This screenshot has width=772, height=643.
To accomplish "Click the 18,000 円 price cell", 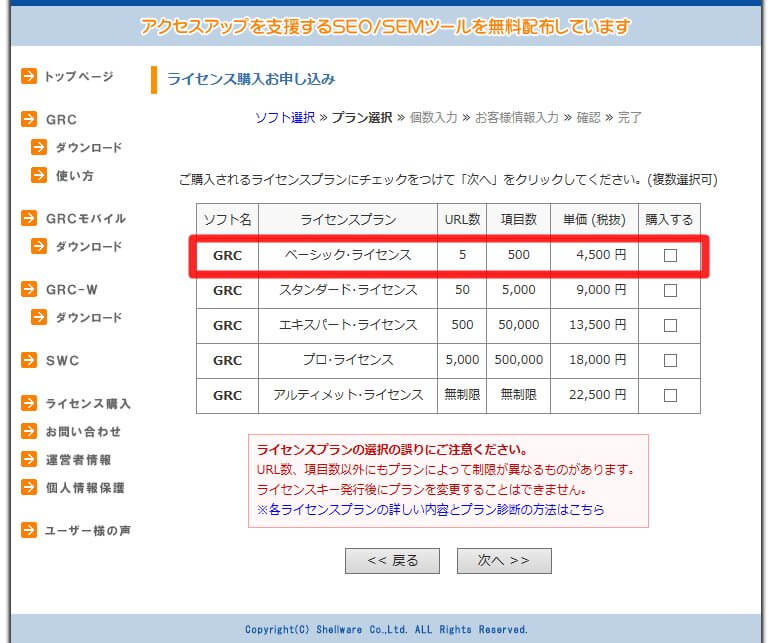I will coord(594,360).
